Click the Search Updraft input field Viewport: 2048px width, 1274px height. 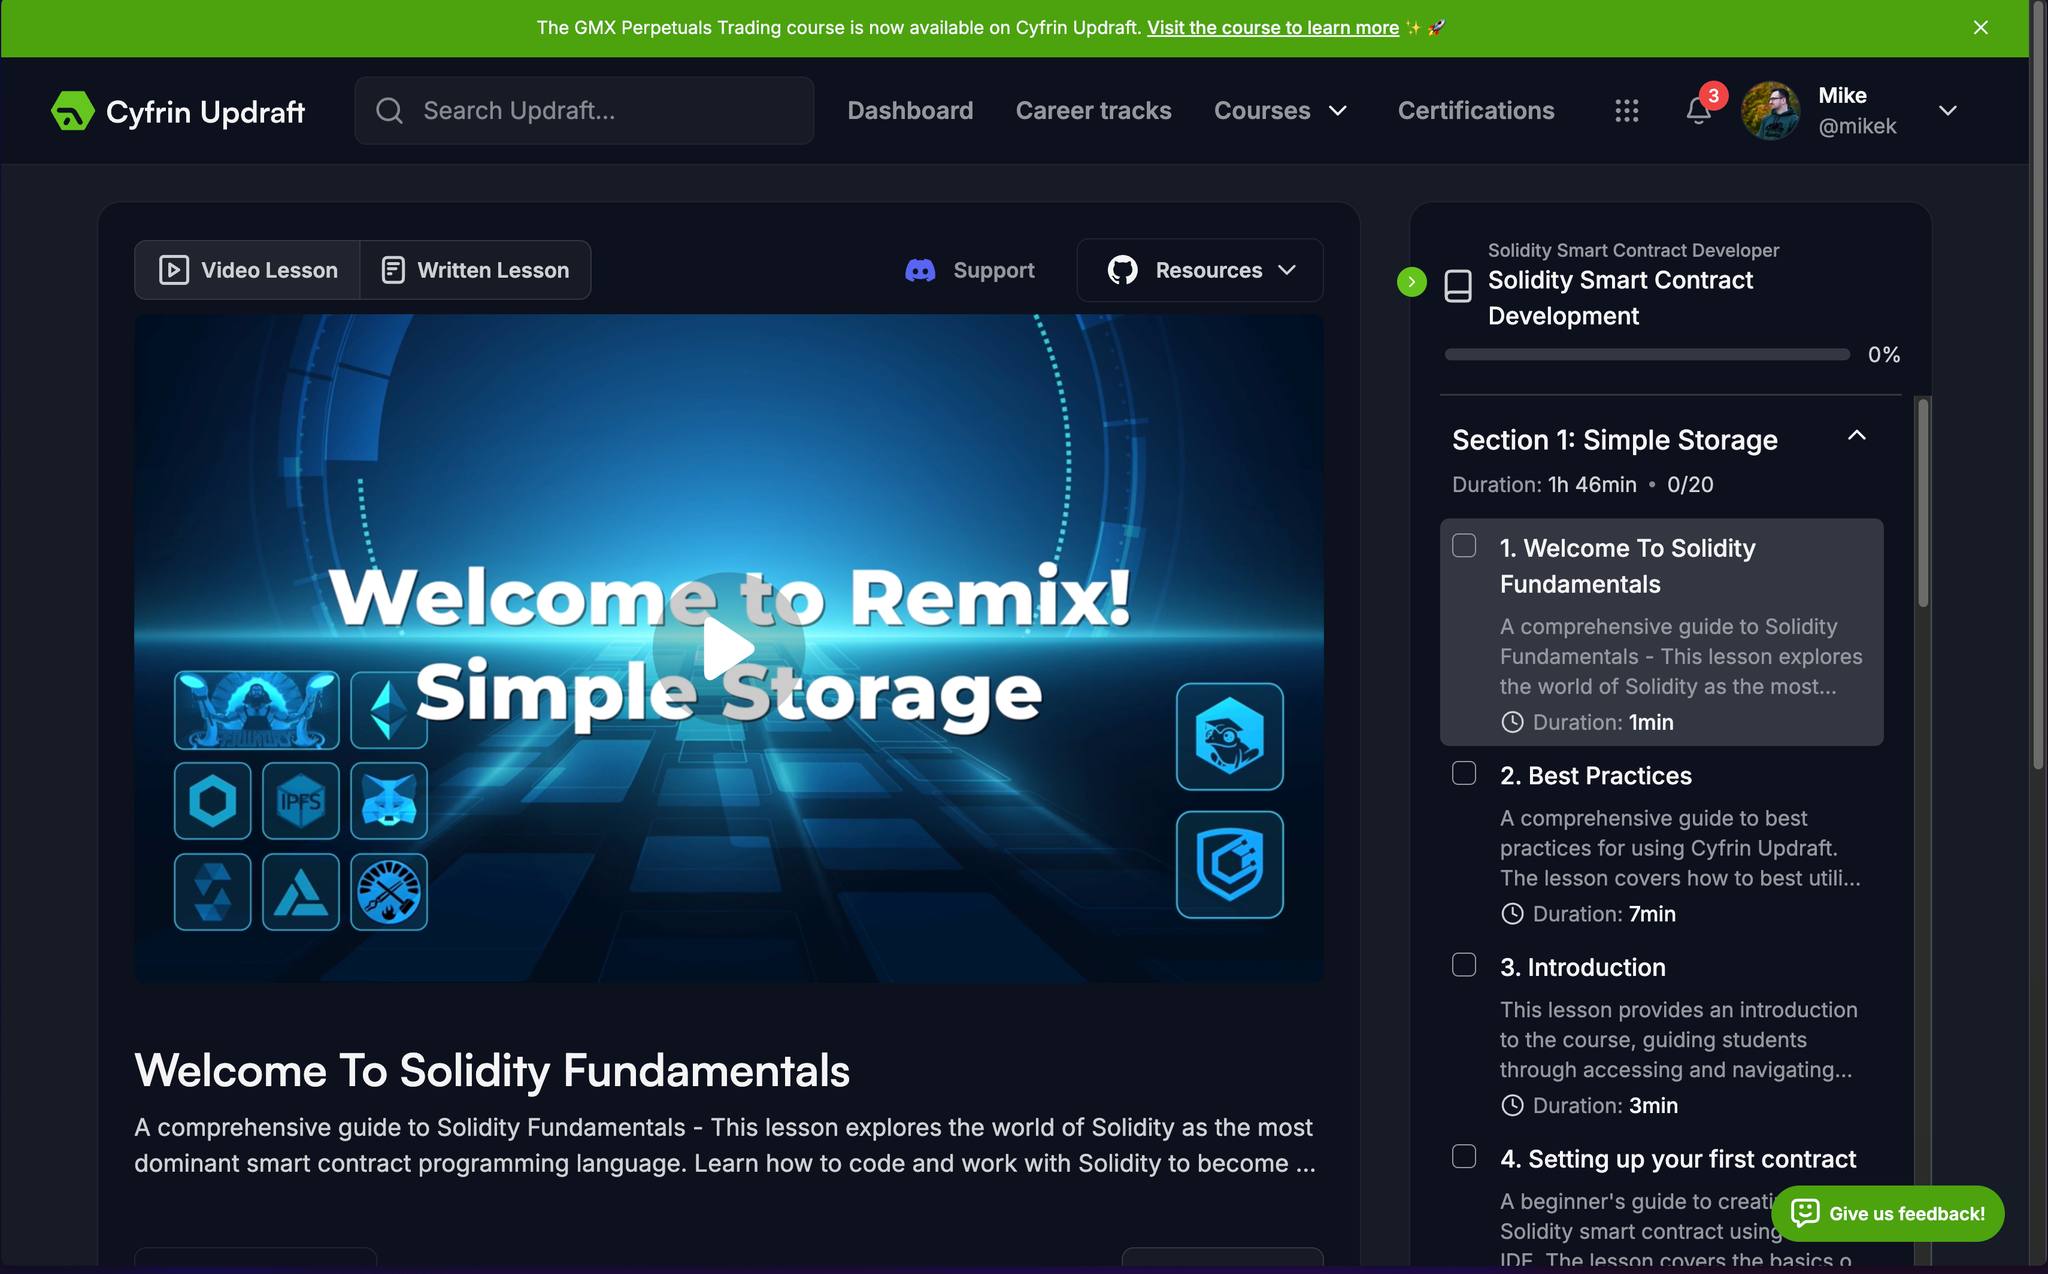coord(584,111)
